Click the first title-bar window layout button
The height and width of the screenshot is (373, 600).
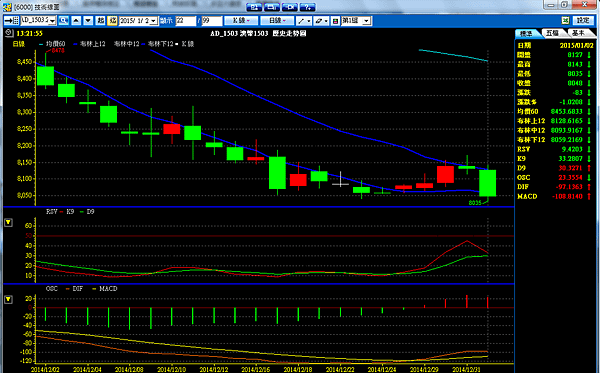tap(254, 7)
